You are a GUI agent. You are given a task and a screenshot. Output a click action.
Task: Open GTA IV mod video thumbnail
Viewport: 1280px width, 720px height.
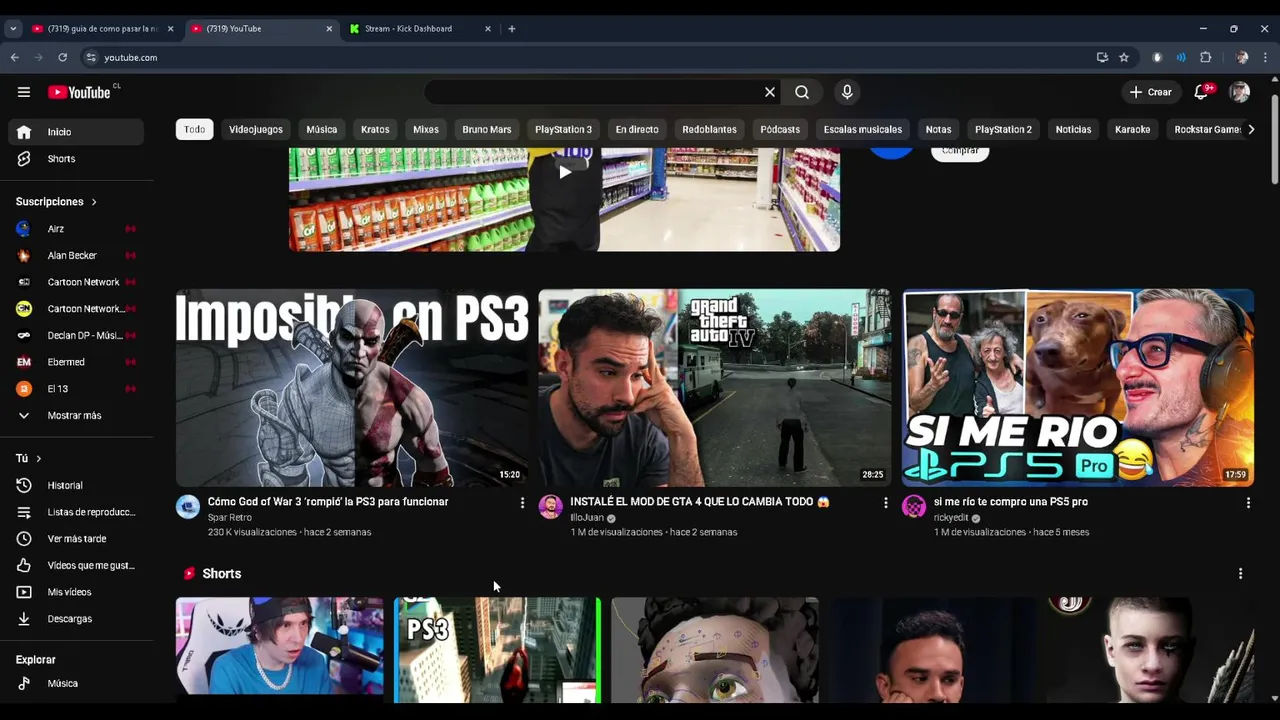click(x=714, y=388)
